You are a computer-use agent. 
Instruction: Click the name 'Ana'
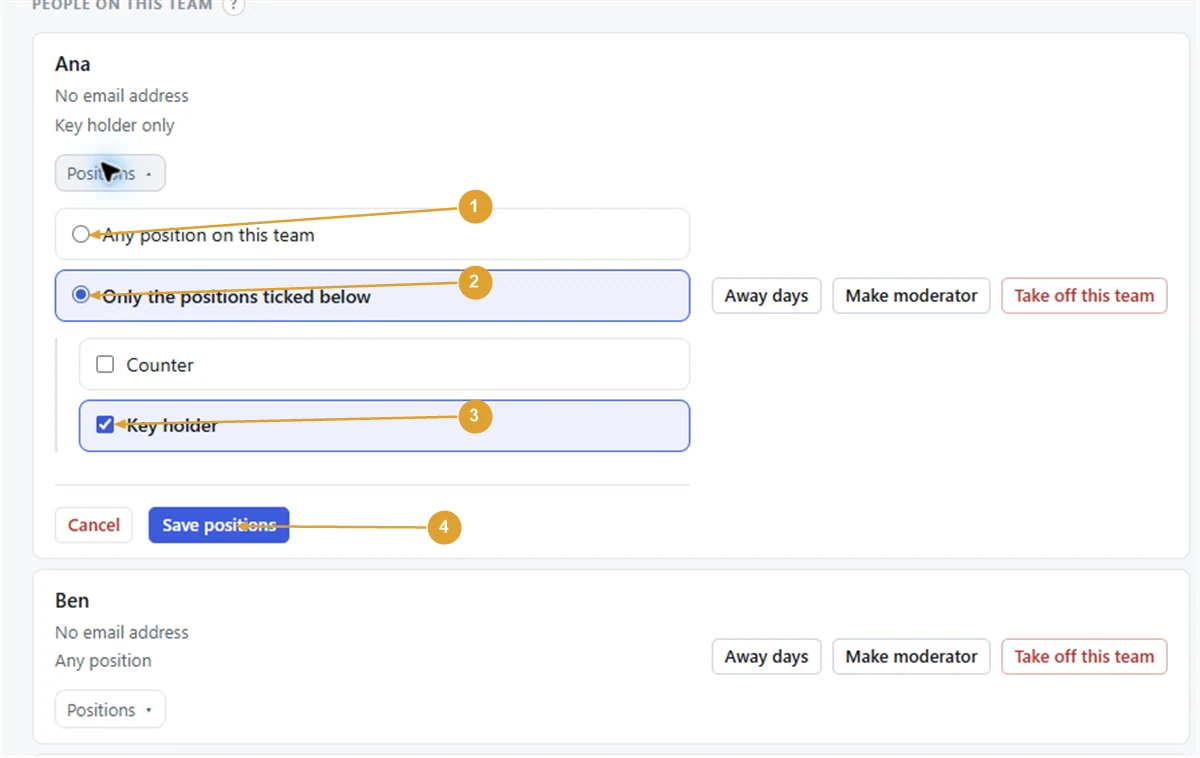coord(73,64)
